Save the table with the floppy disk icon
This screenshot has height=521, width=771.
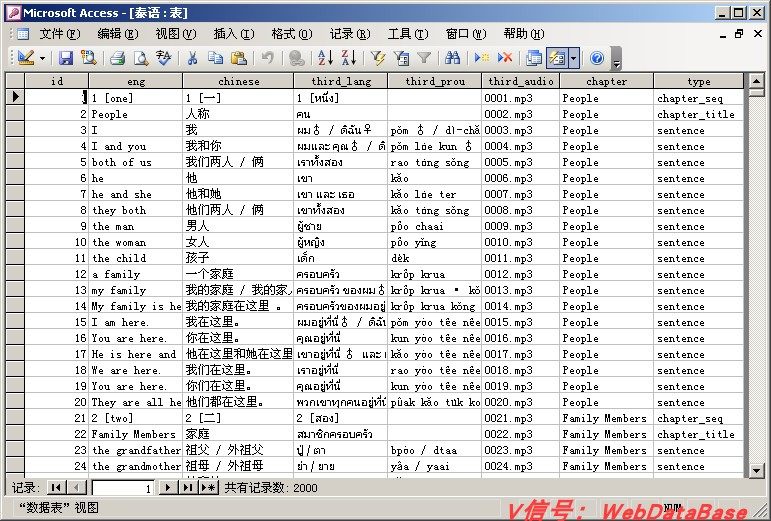pyautogui.click(x=65, y=58)
